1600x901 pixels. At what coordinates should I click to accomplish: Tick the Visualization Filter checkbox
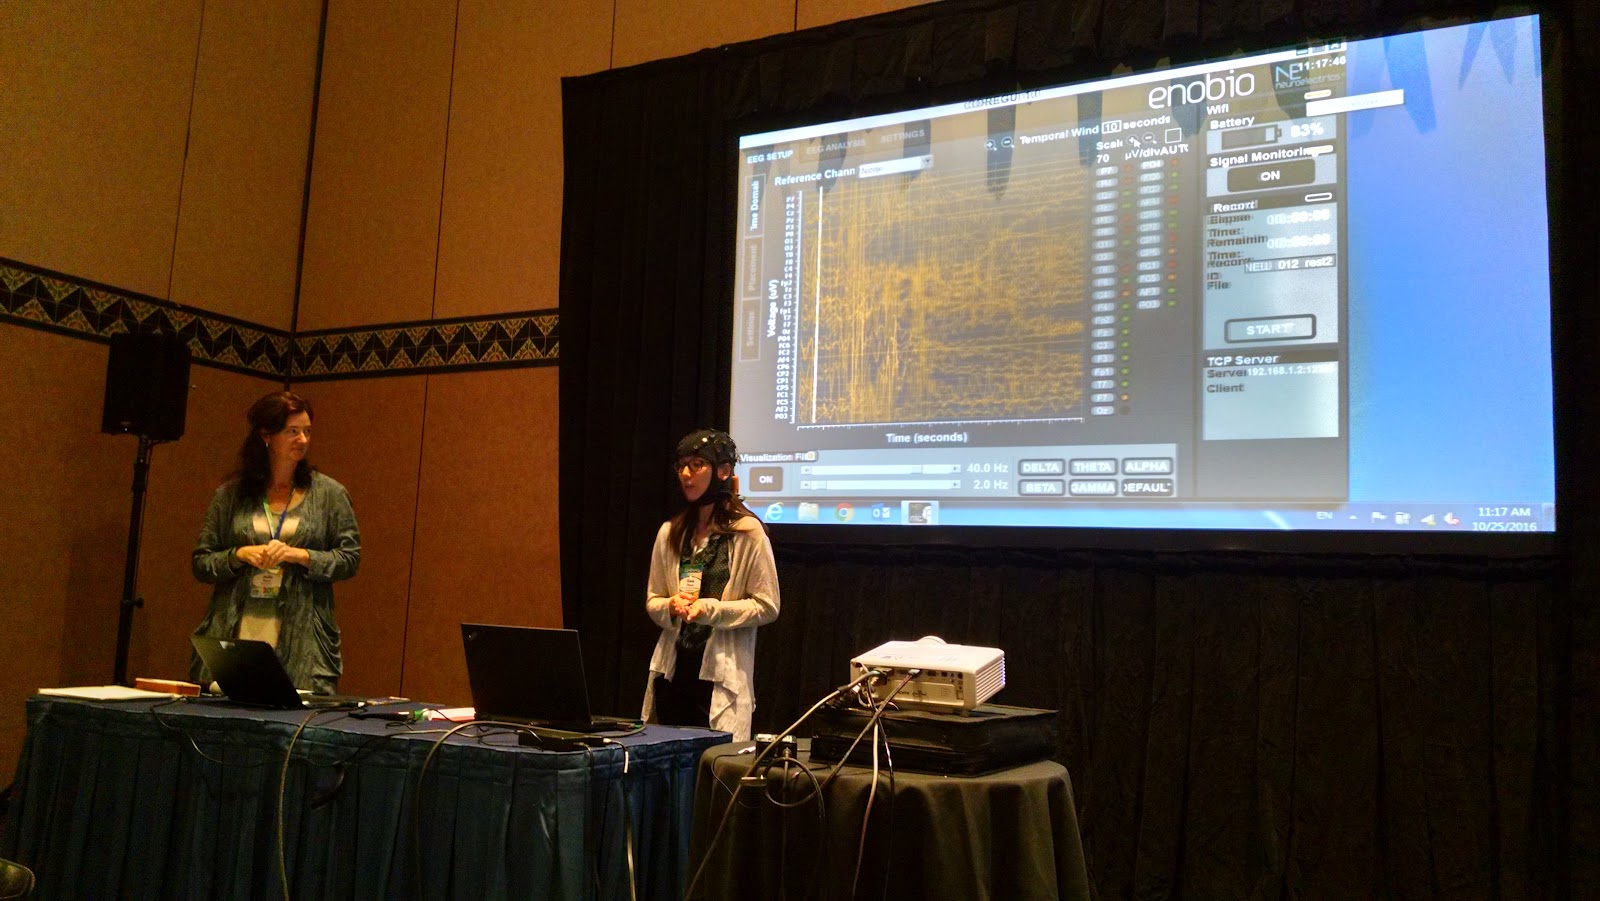[x=811, y=456]
